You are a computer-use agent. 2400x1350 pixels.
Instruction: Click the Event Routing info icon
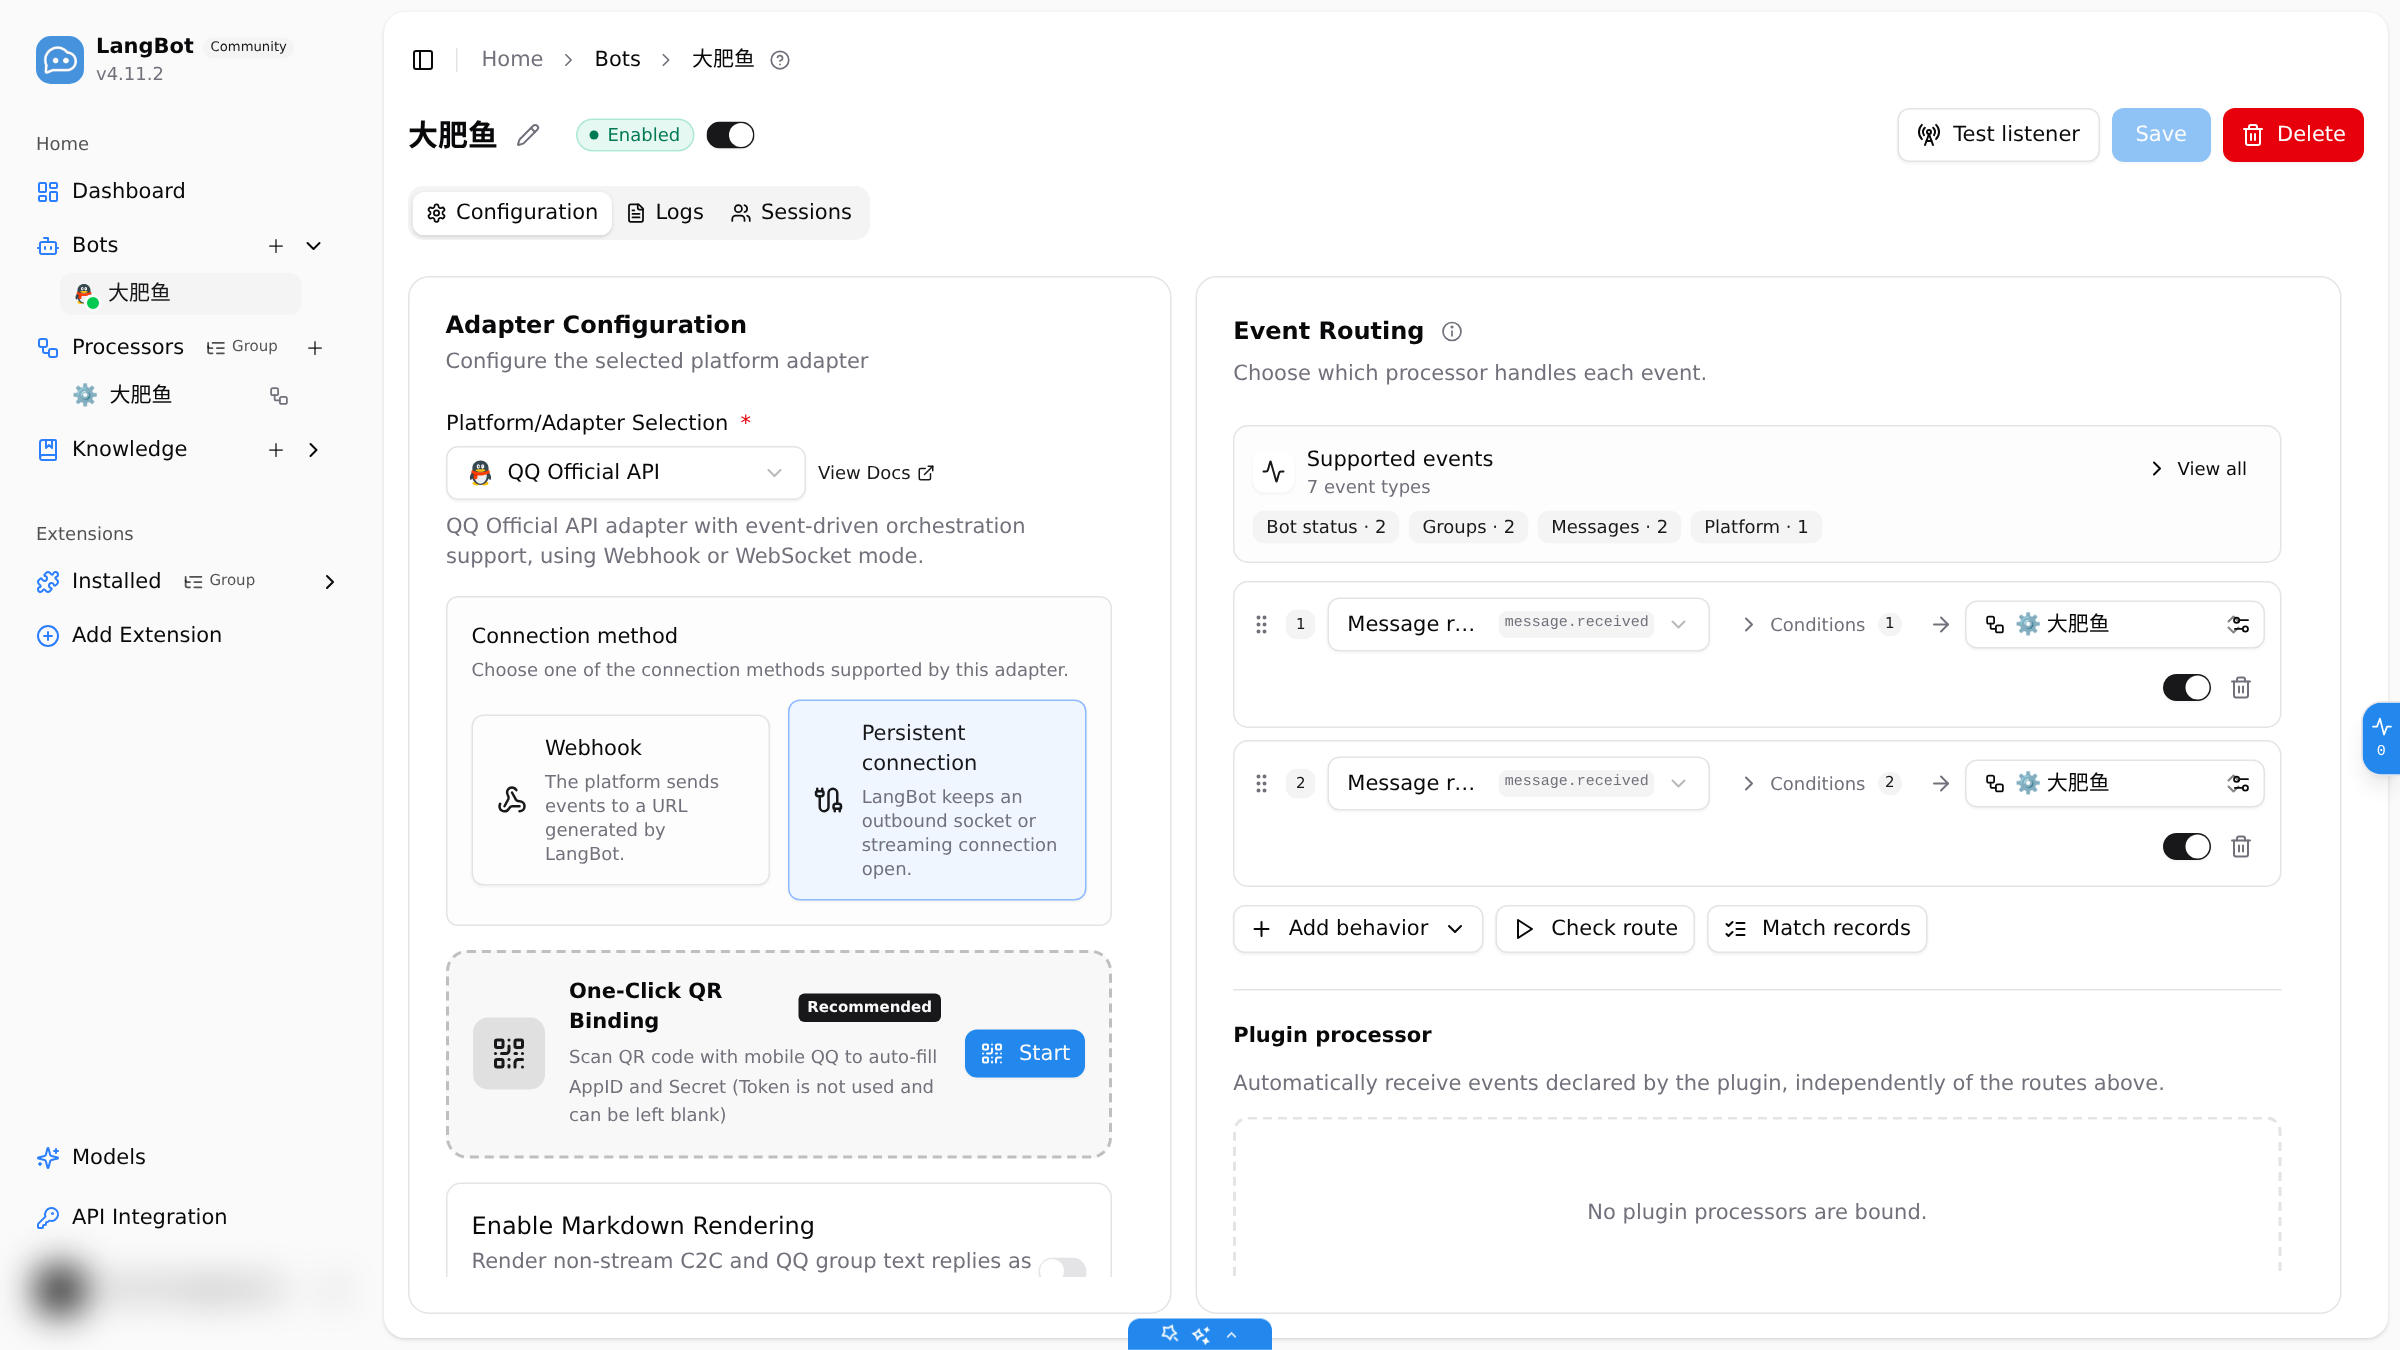(x=1452, y=332)
